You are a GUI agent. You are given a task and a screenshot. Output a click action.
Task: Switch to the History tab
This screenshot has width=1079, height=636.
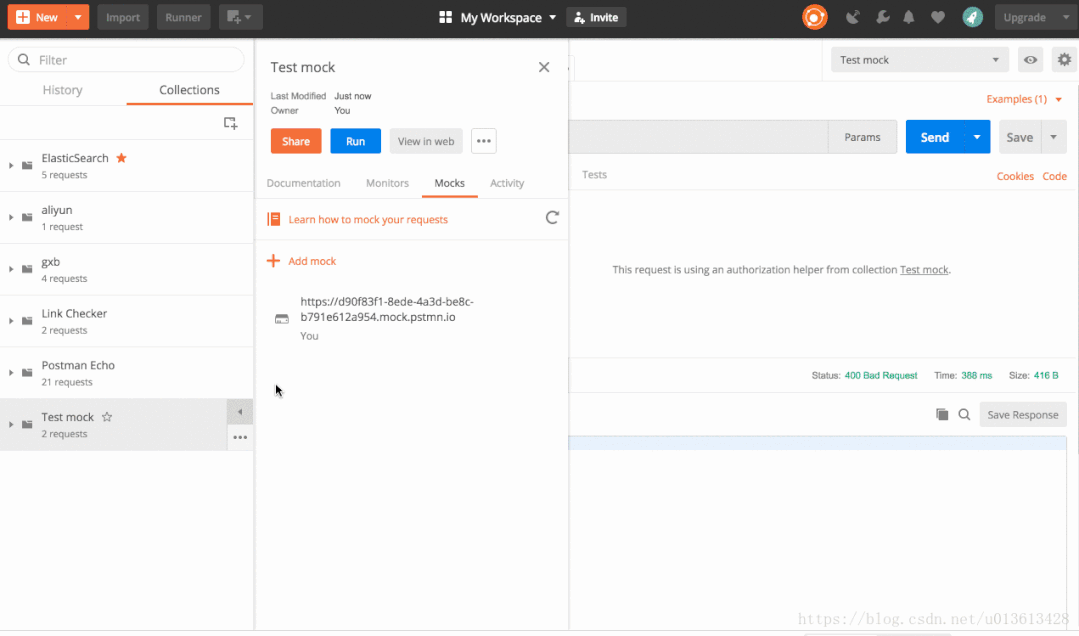tap(63, 89)
